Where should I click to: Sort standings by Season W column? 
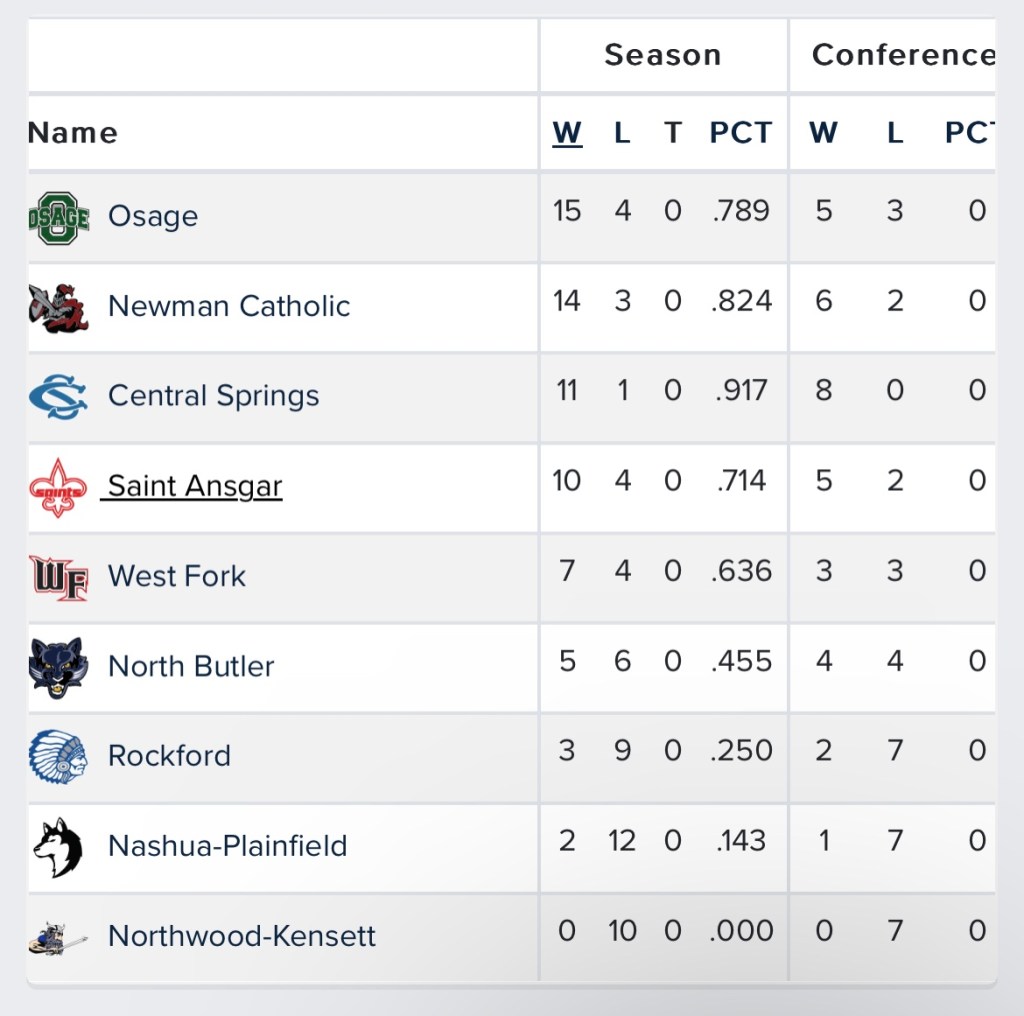[567, 133]
